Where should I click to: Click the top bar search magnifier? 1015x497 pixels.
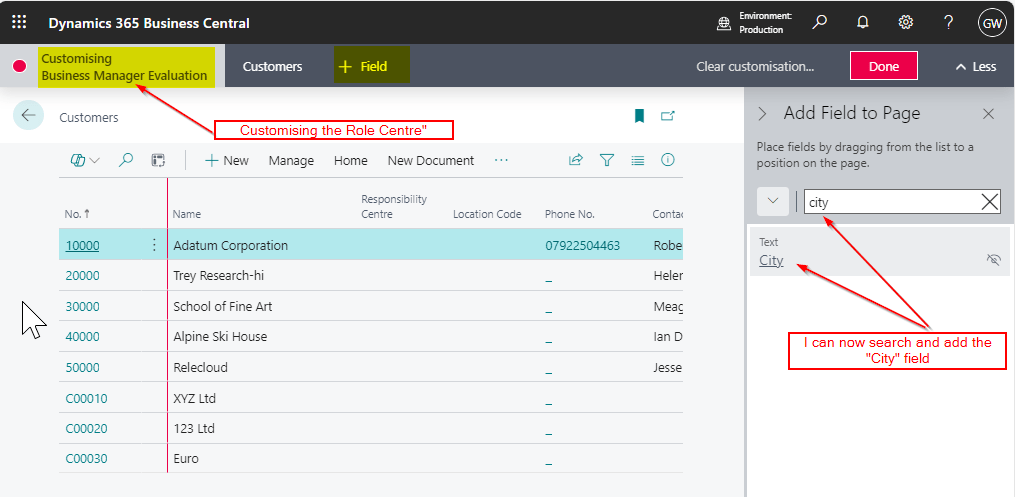[x=819, y=22]
